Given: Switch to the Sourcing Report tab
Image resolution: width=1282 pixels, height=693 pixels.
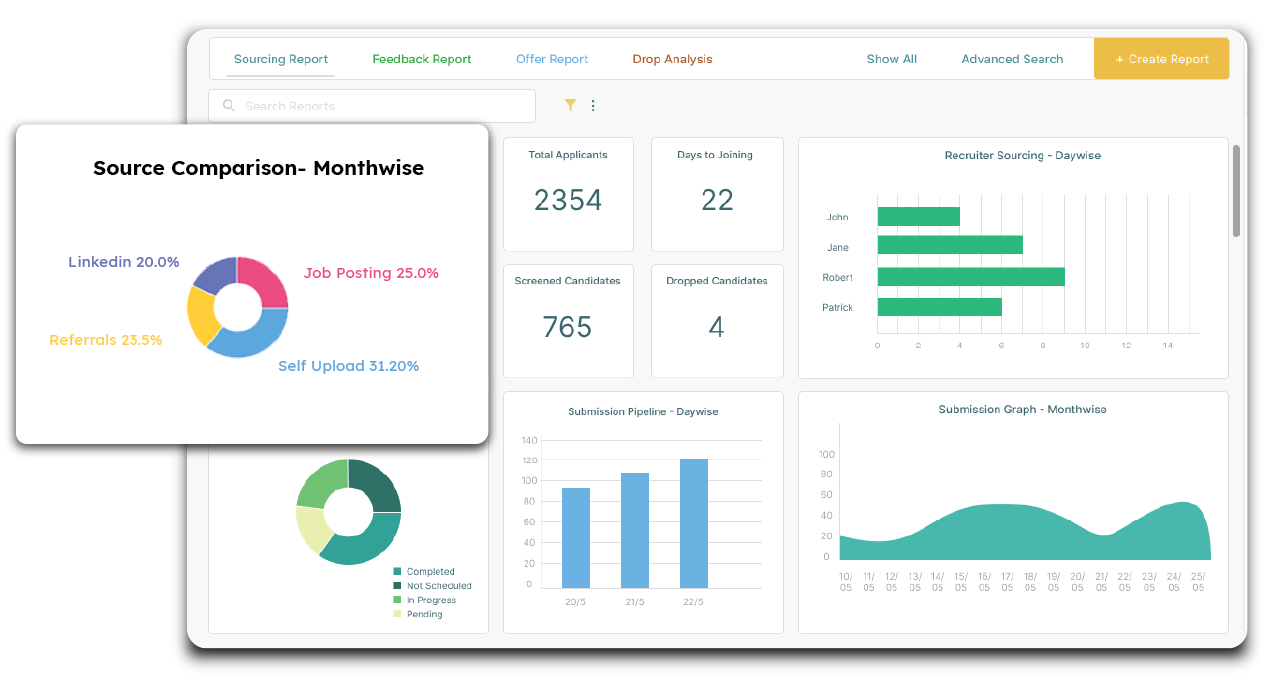Looking at the screenshot, I should point(281,59).
